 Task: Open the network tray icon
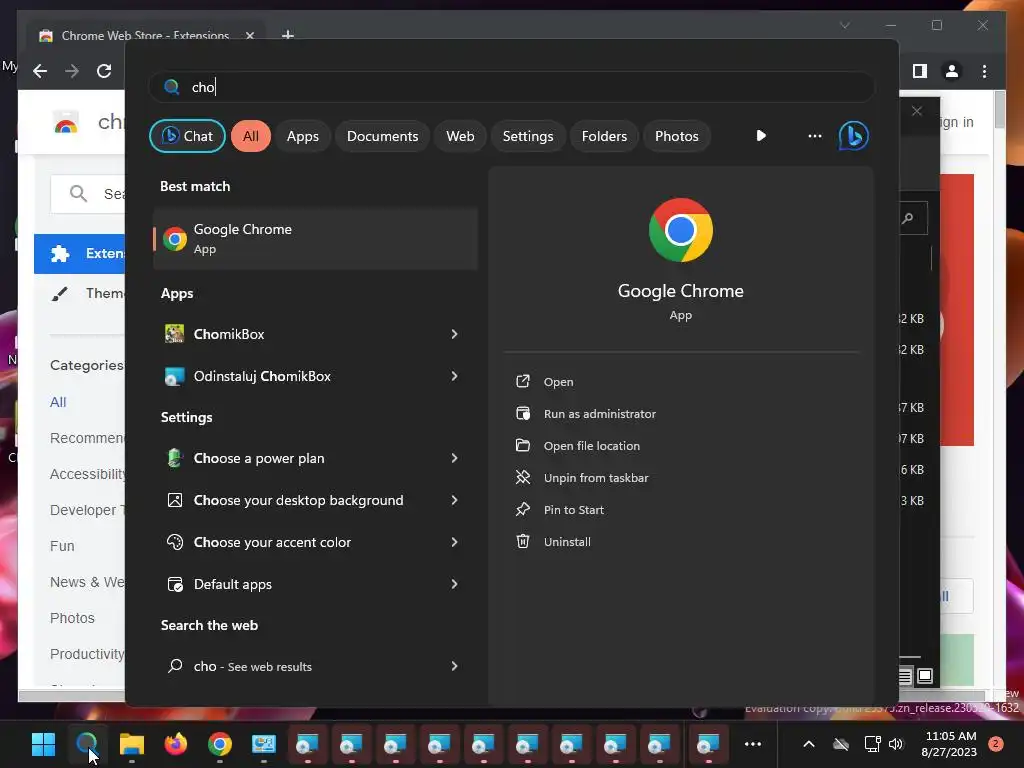[872, 744]
